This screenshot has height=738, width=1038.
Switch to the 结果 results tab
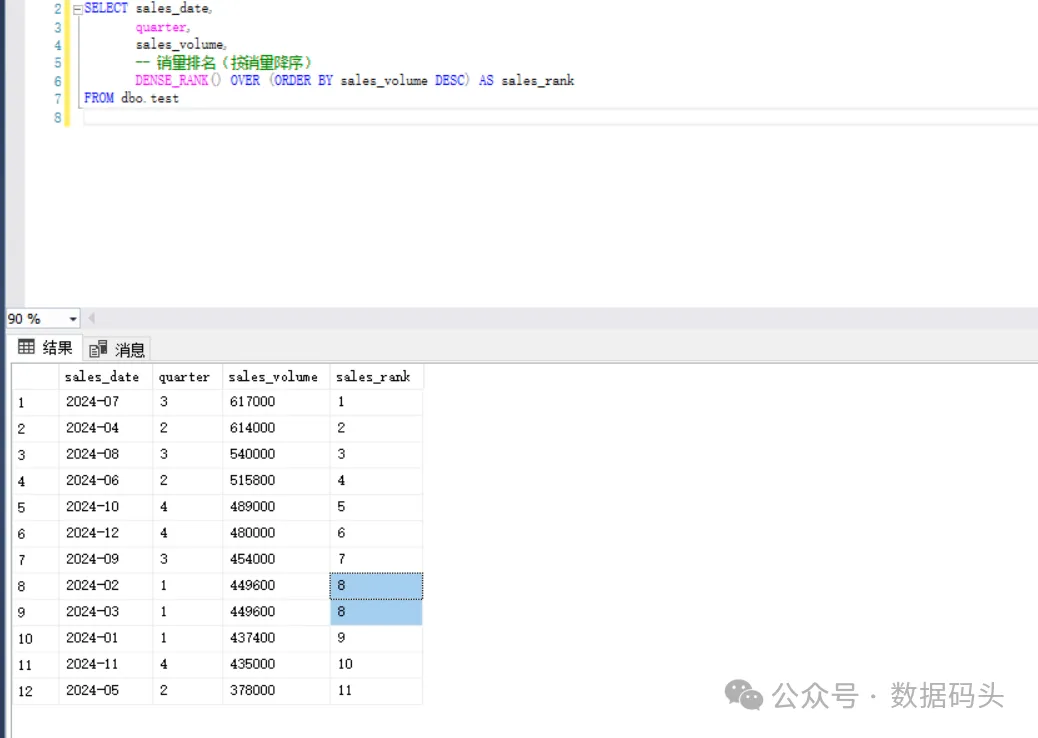45,347
